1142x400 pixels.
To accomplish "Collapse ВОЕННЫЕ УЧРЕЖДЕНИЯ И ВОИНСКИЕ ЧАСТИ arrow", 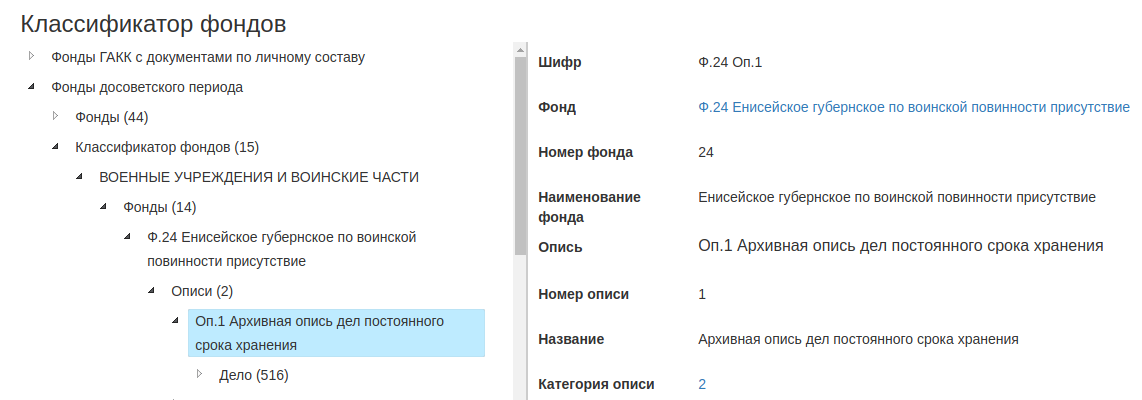I will [79, 177].
